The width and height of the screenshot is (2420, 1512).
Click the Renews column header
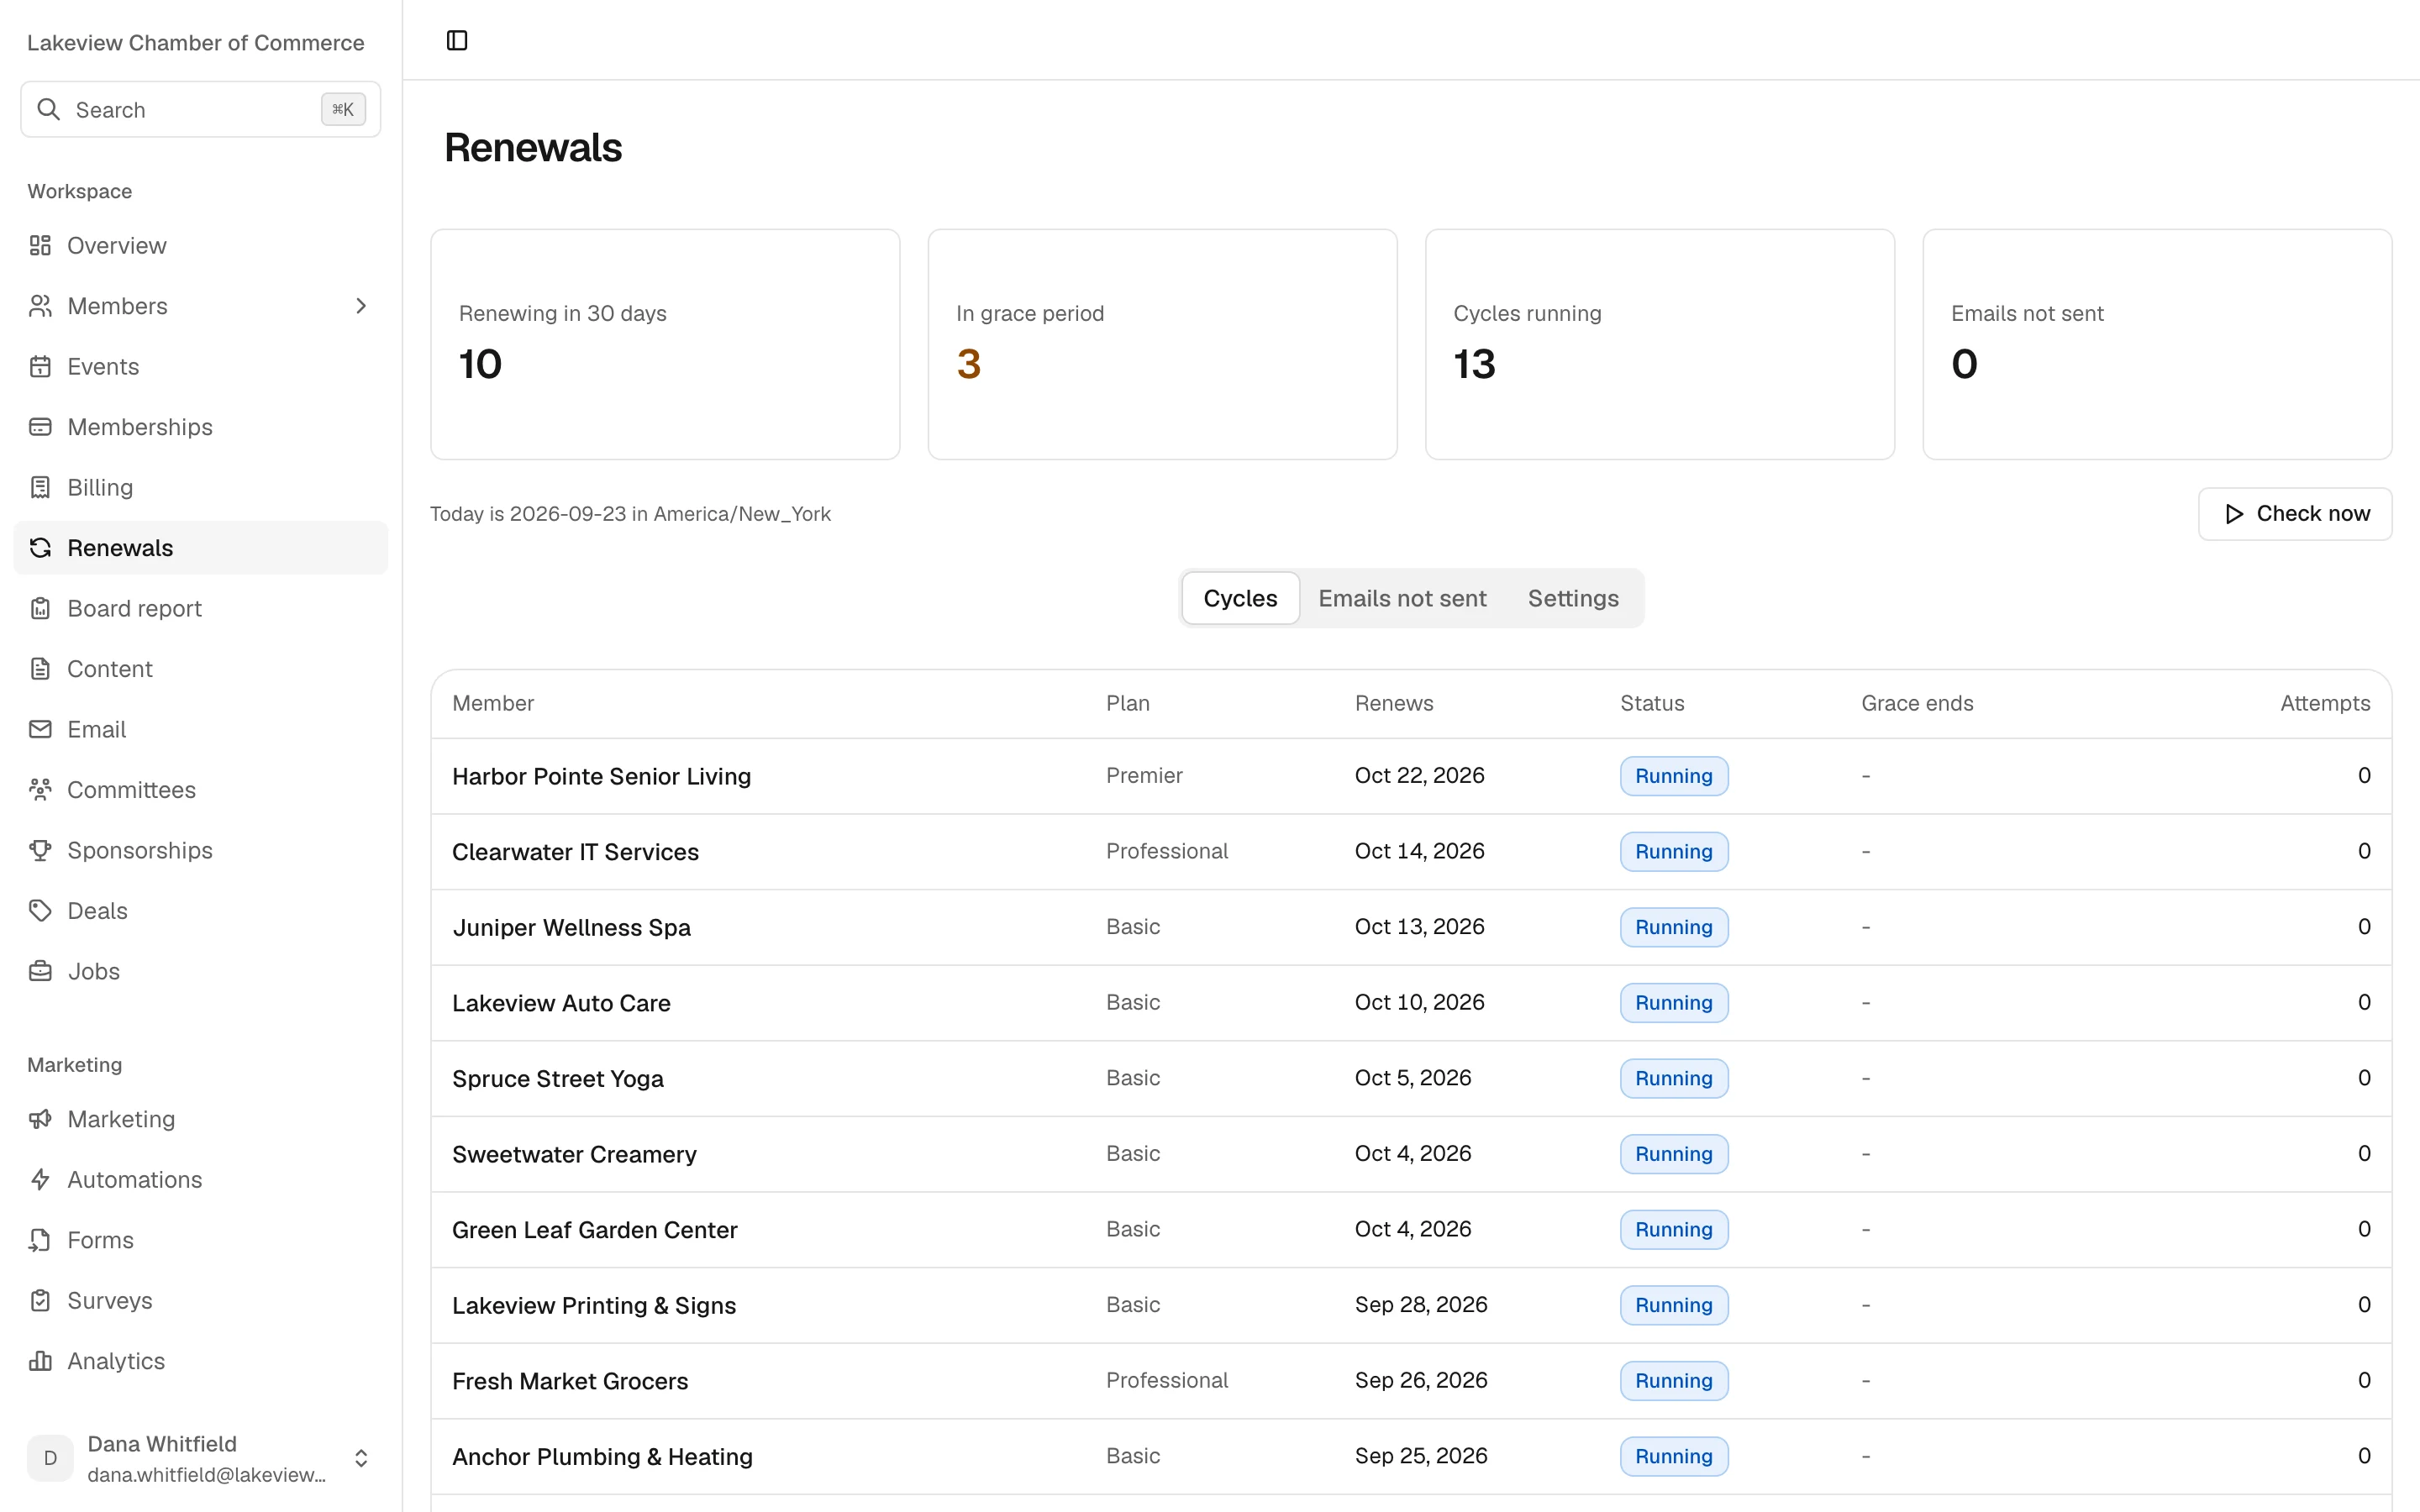tap(1394, 703)
